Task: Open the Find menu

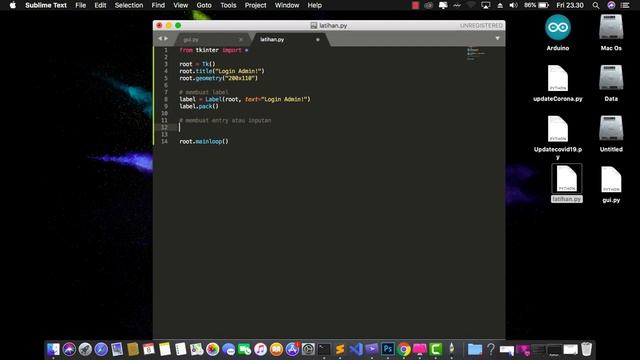Action: [158, 5]
